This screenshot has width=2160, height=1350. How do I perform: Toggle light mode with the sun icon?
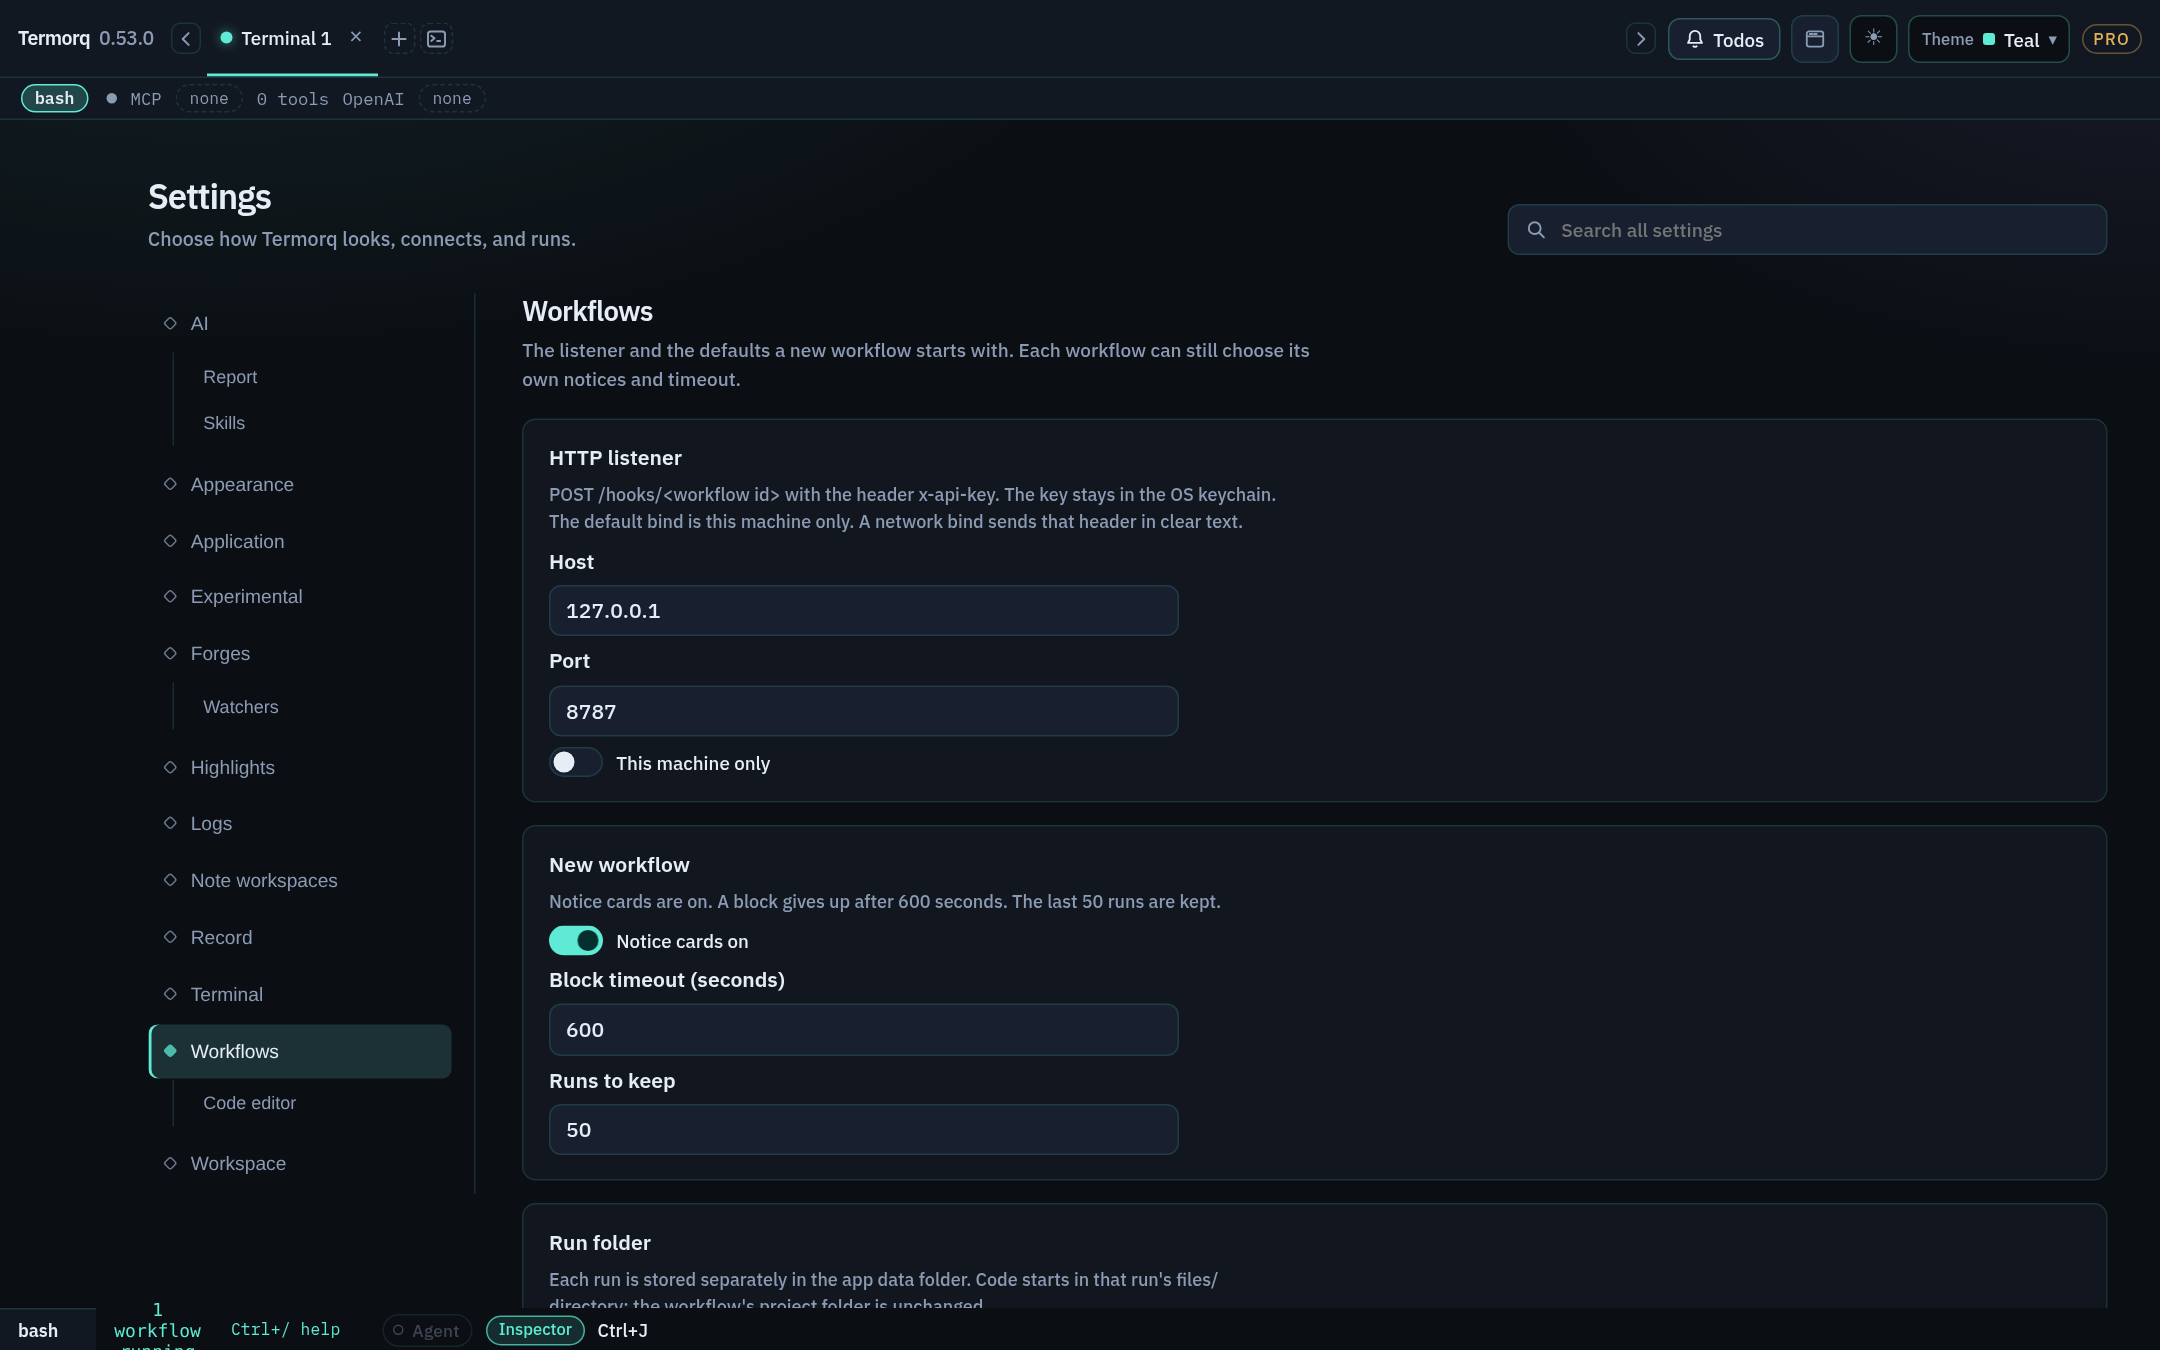point(1873,39)
